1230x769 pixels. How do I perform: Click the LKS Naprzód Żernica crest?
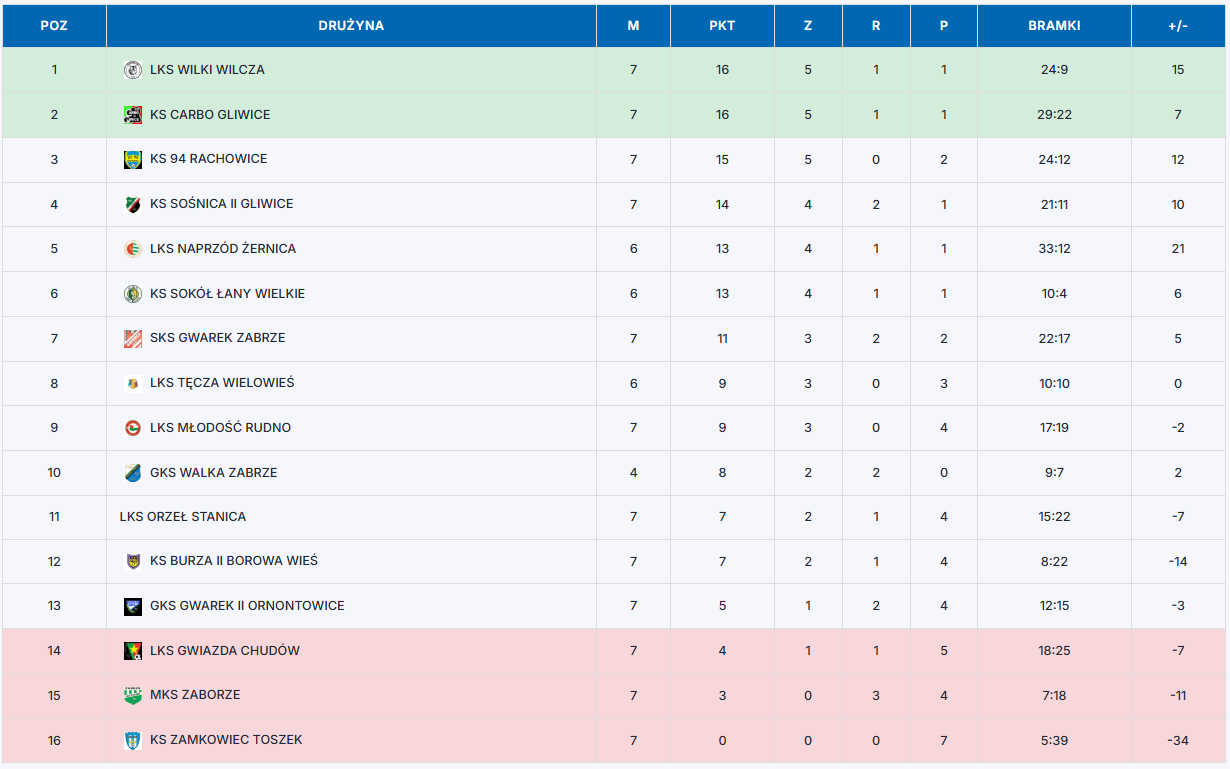(x=132, y=249)
